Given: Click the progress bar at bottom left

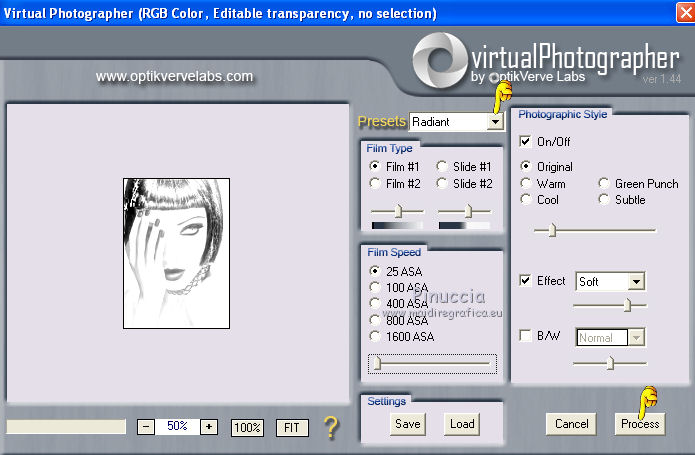Looking at the screenshot, I should (66, 427).
